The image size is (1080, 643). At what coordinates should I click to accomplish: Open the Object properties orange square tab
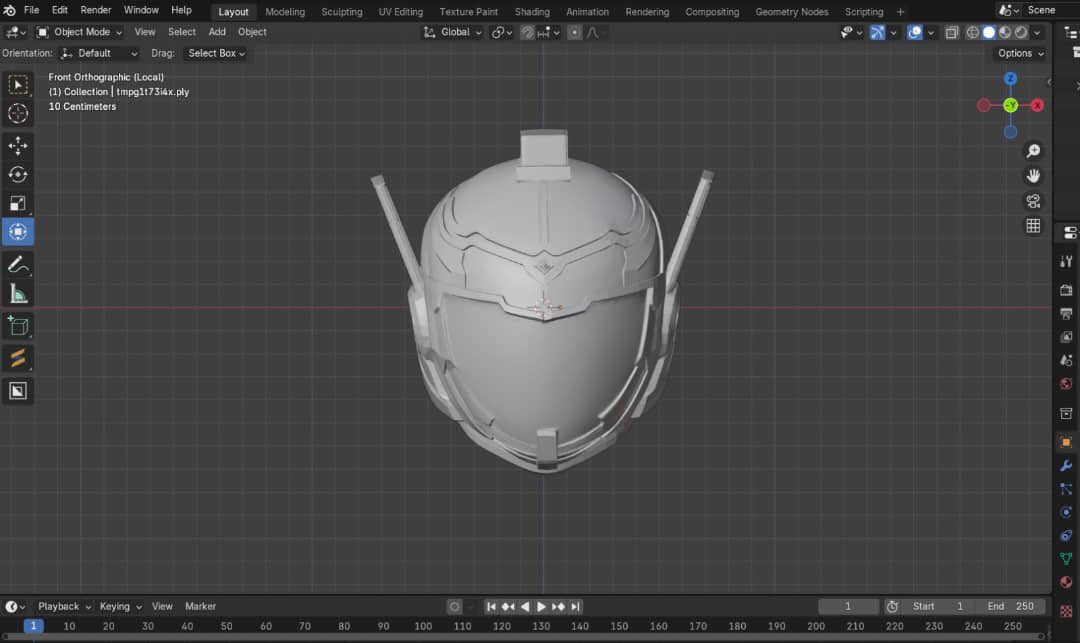[x=1066, y=443]
